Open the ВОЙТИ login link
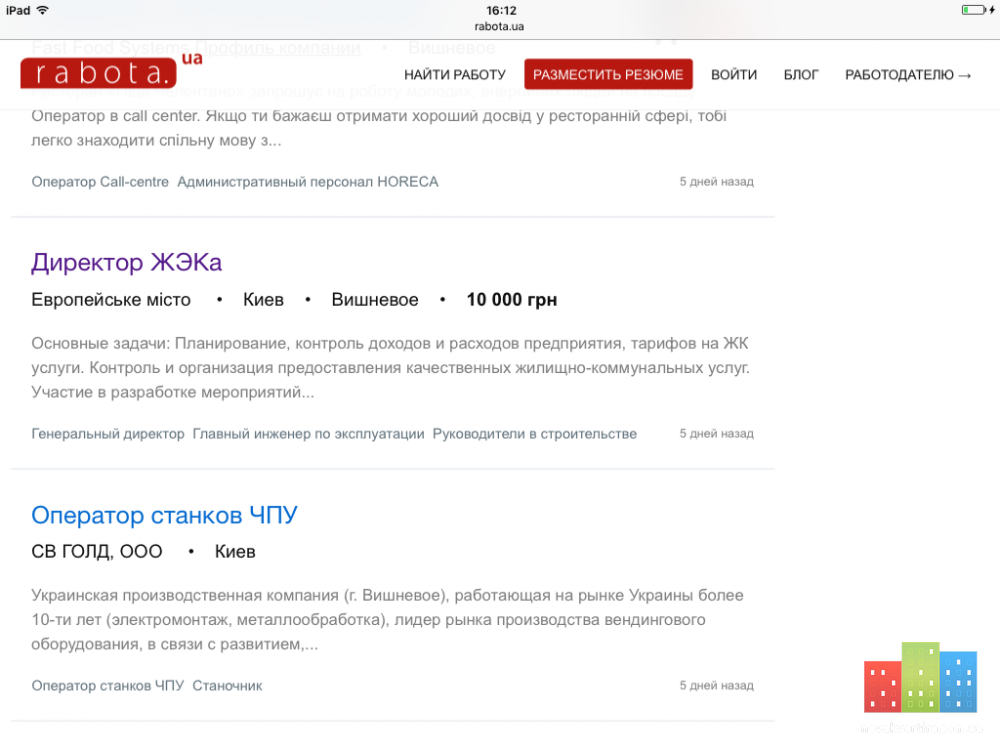The image size is (1000, 750). point(734,75)
